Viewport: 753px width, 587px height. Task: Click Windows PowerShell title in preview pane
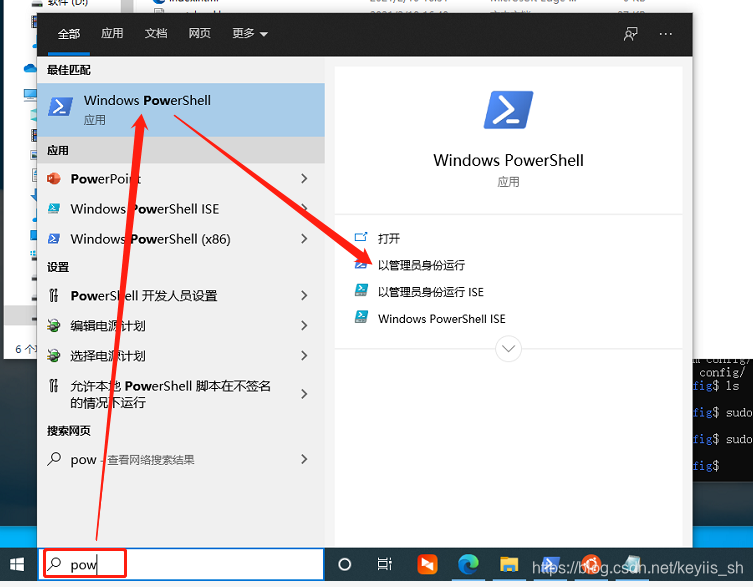click(x=508, y=160)
